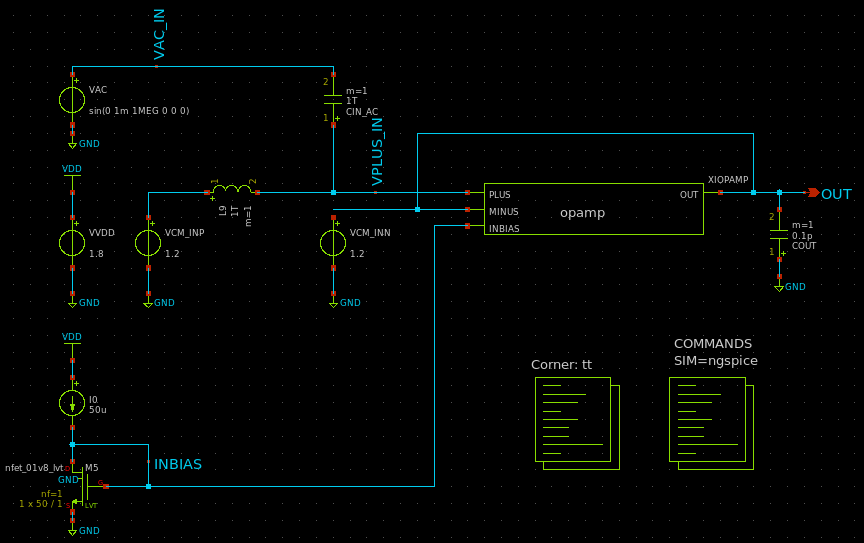Viewport: 864px width, 543px height.
Task: Select the CIN_AC capacitor symbol
Action: point(333,100)
